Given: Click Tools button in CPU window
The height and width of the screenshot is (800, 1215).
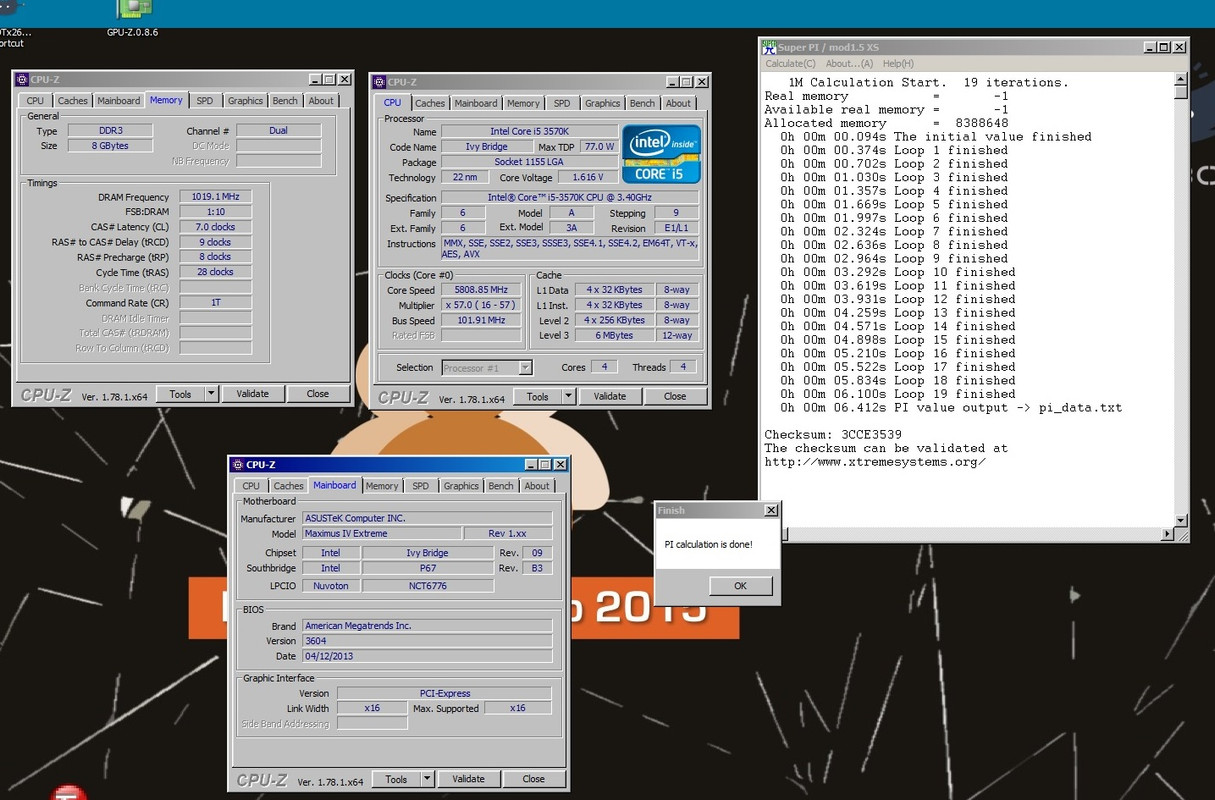Looking at the screenshot, I should [538, 397].
